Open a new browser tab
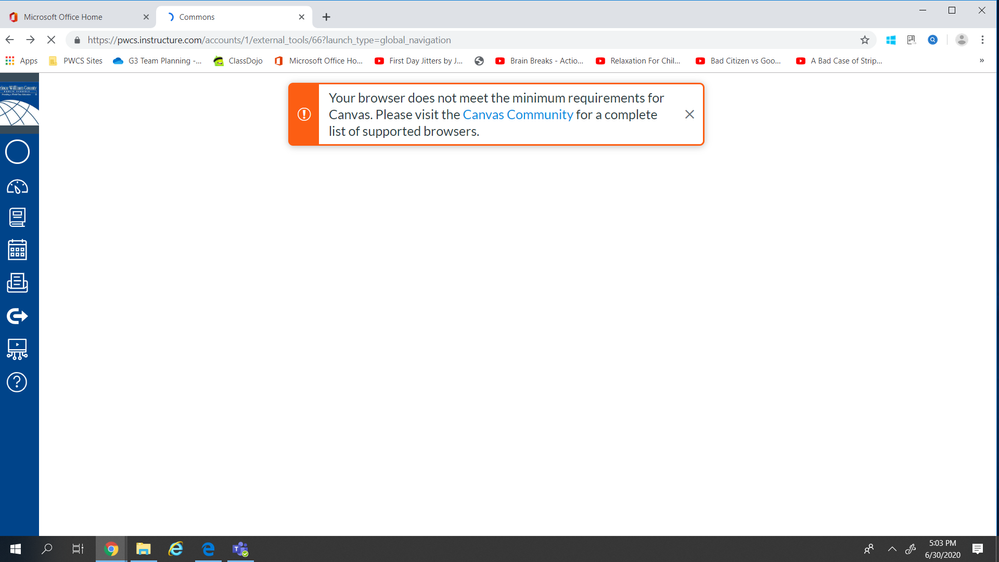The image size is (999, 562). (x=326, y=17)
